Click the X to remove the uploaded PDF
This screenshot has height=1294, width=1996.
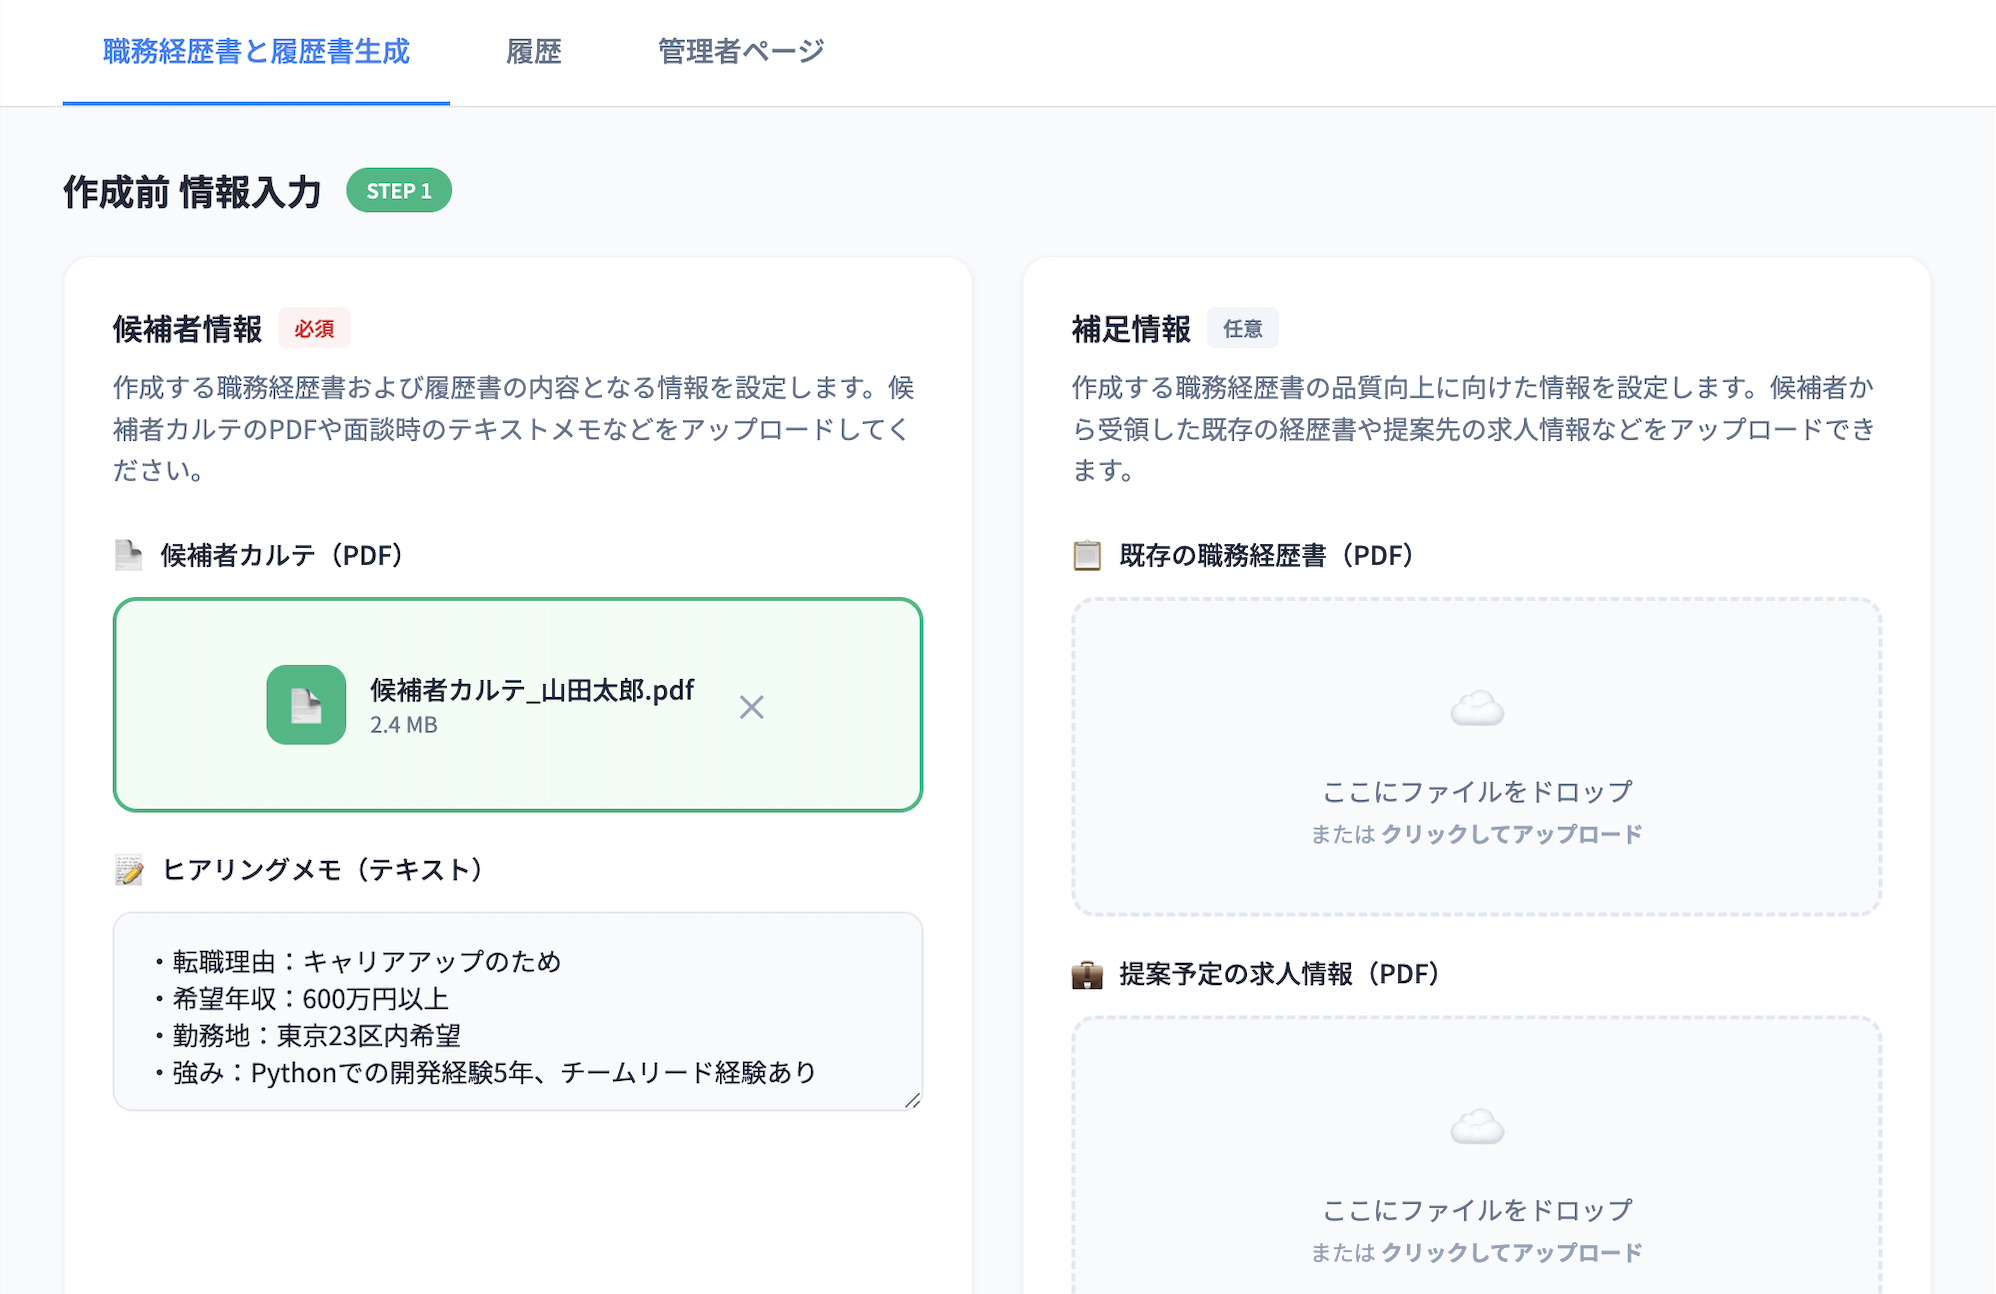coord(751,706)
